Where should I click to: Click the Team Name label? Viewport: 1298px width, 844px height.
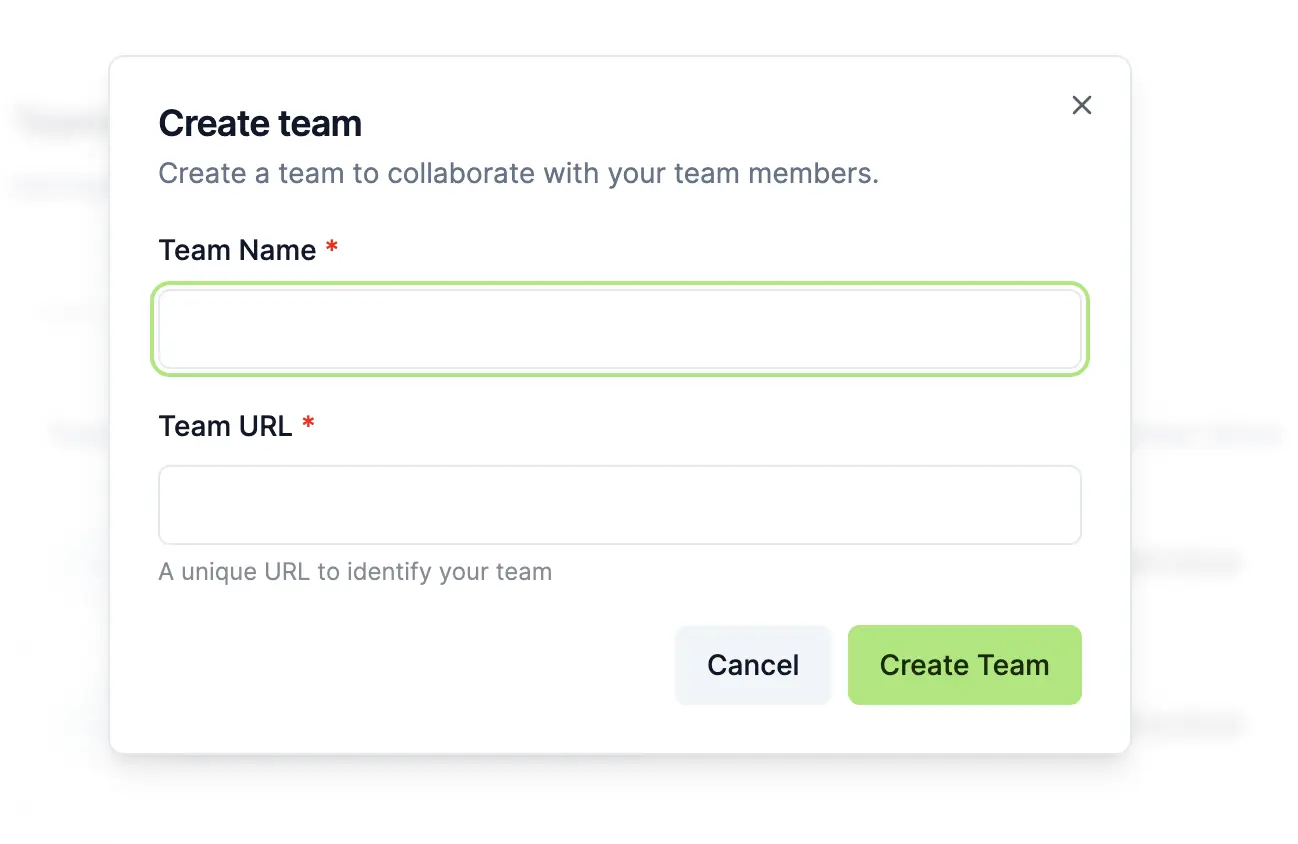[x=237, y=250]
